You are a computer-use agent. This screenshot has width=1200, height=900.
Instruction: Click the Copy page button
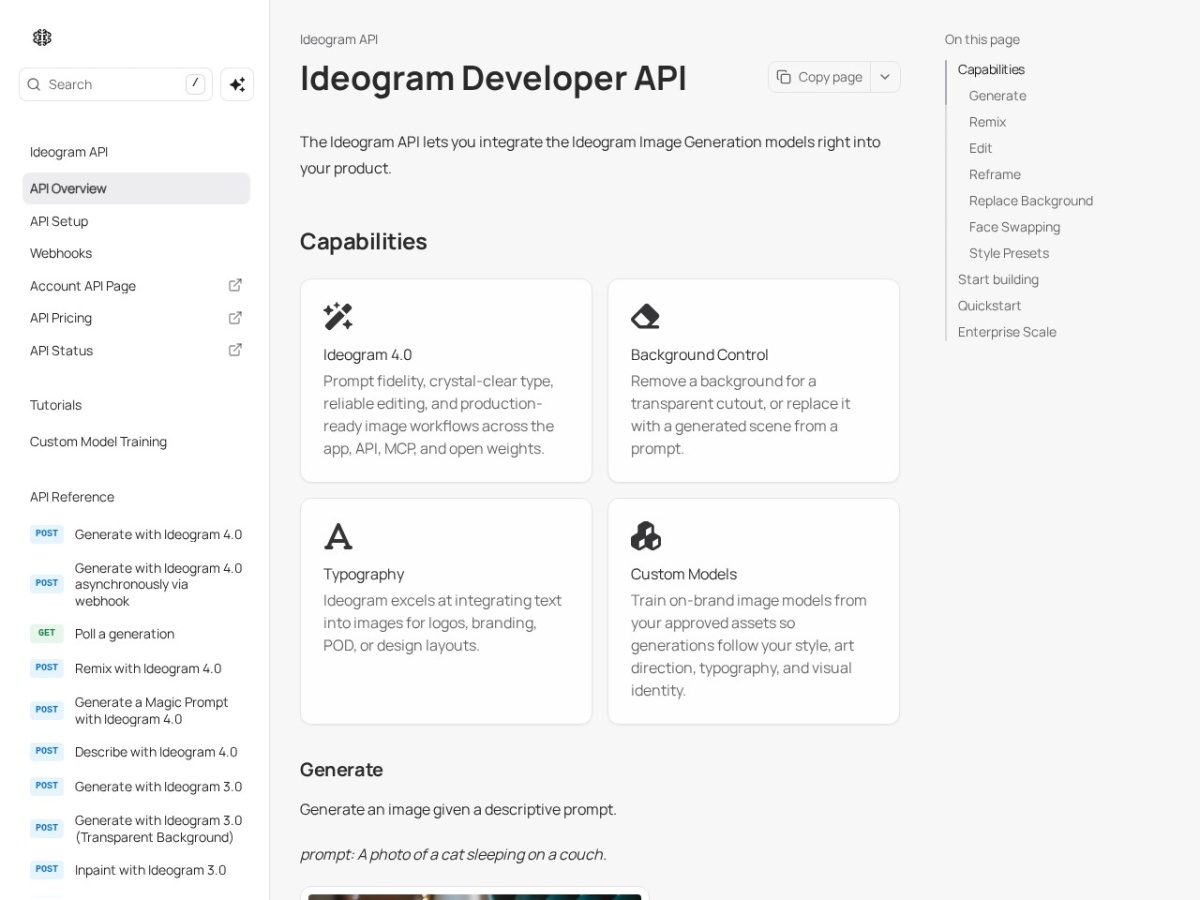coord(819,77)
